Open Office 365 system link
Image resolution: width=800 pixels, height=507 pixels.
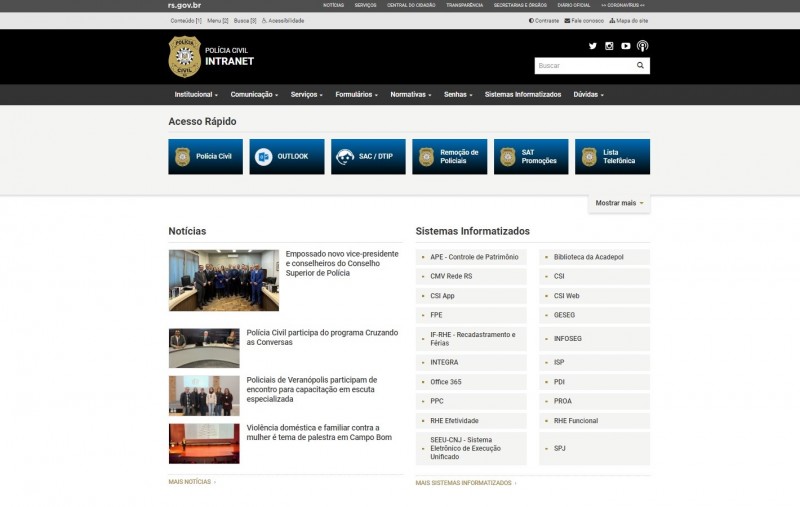point(471,382)
